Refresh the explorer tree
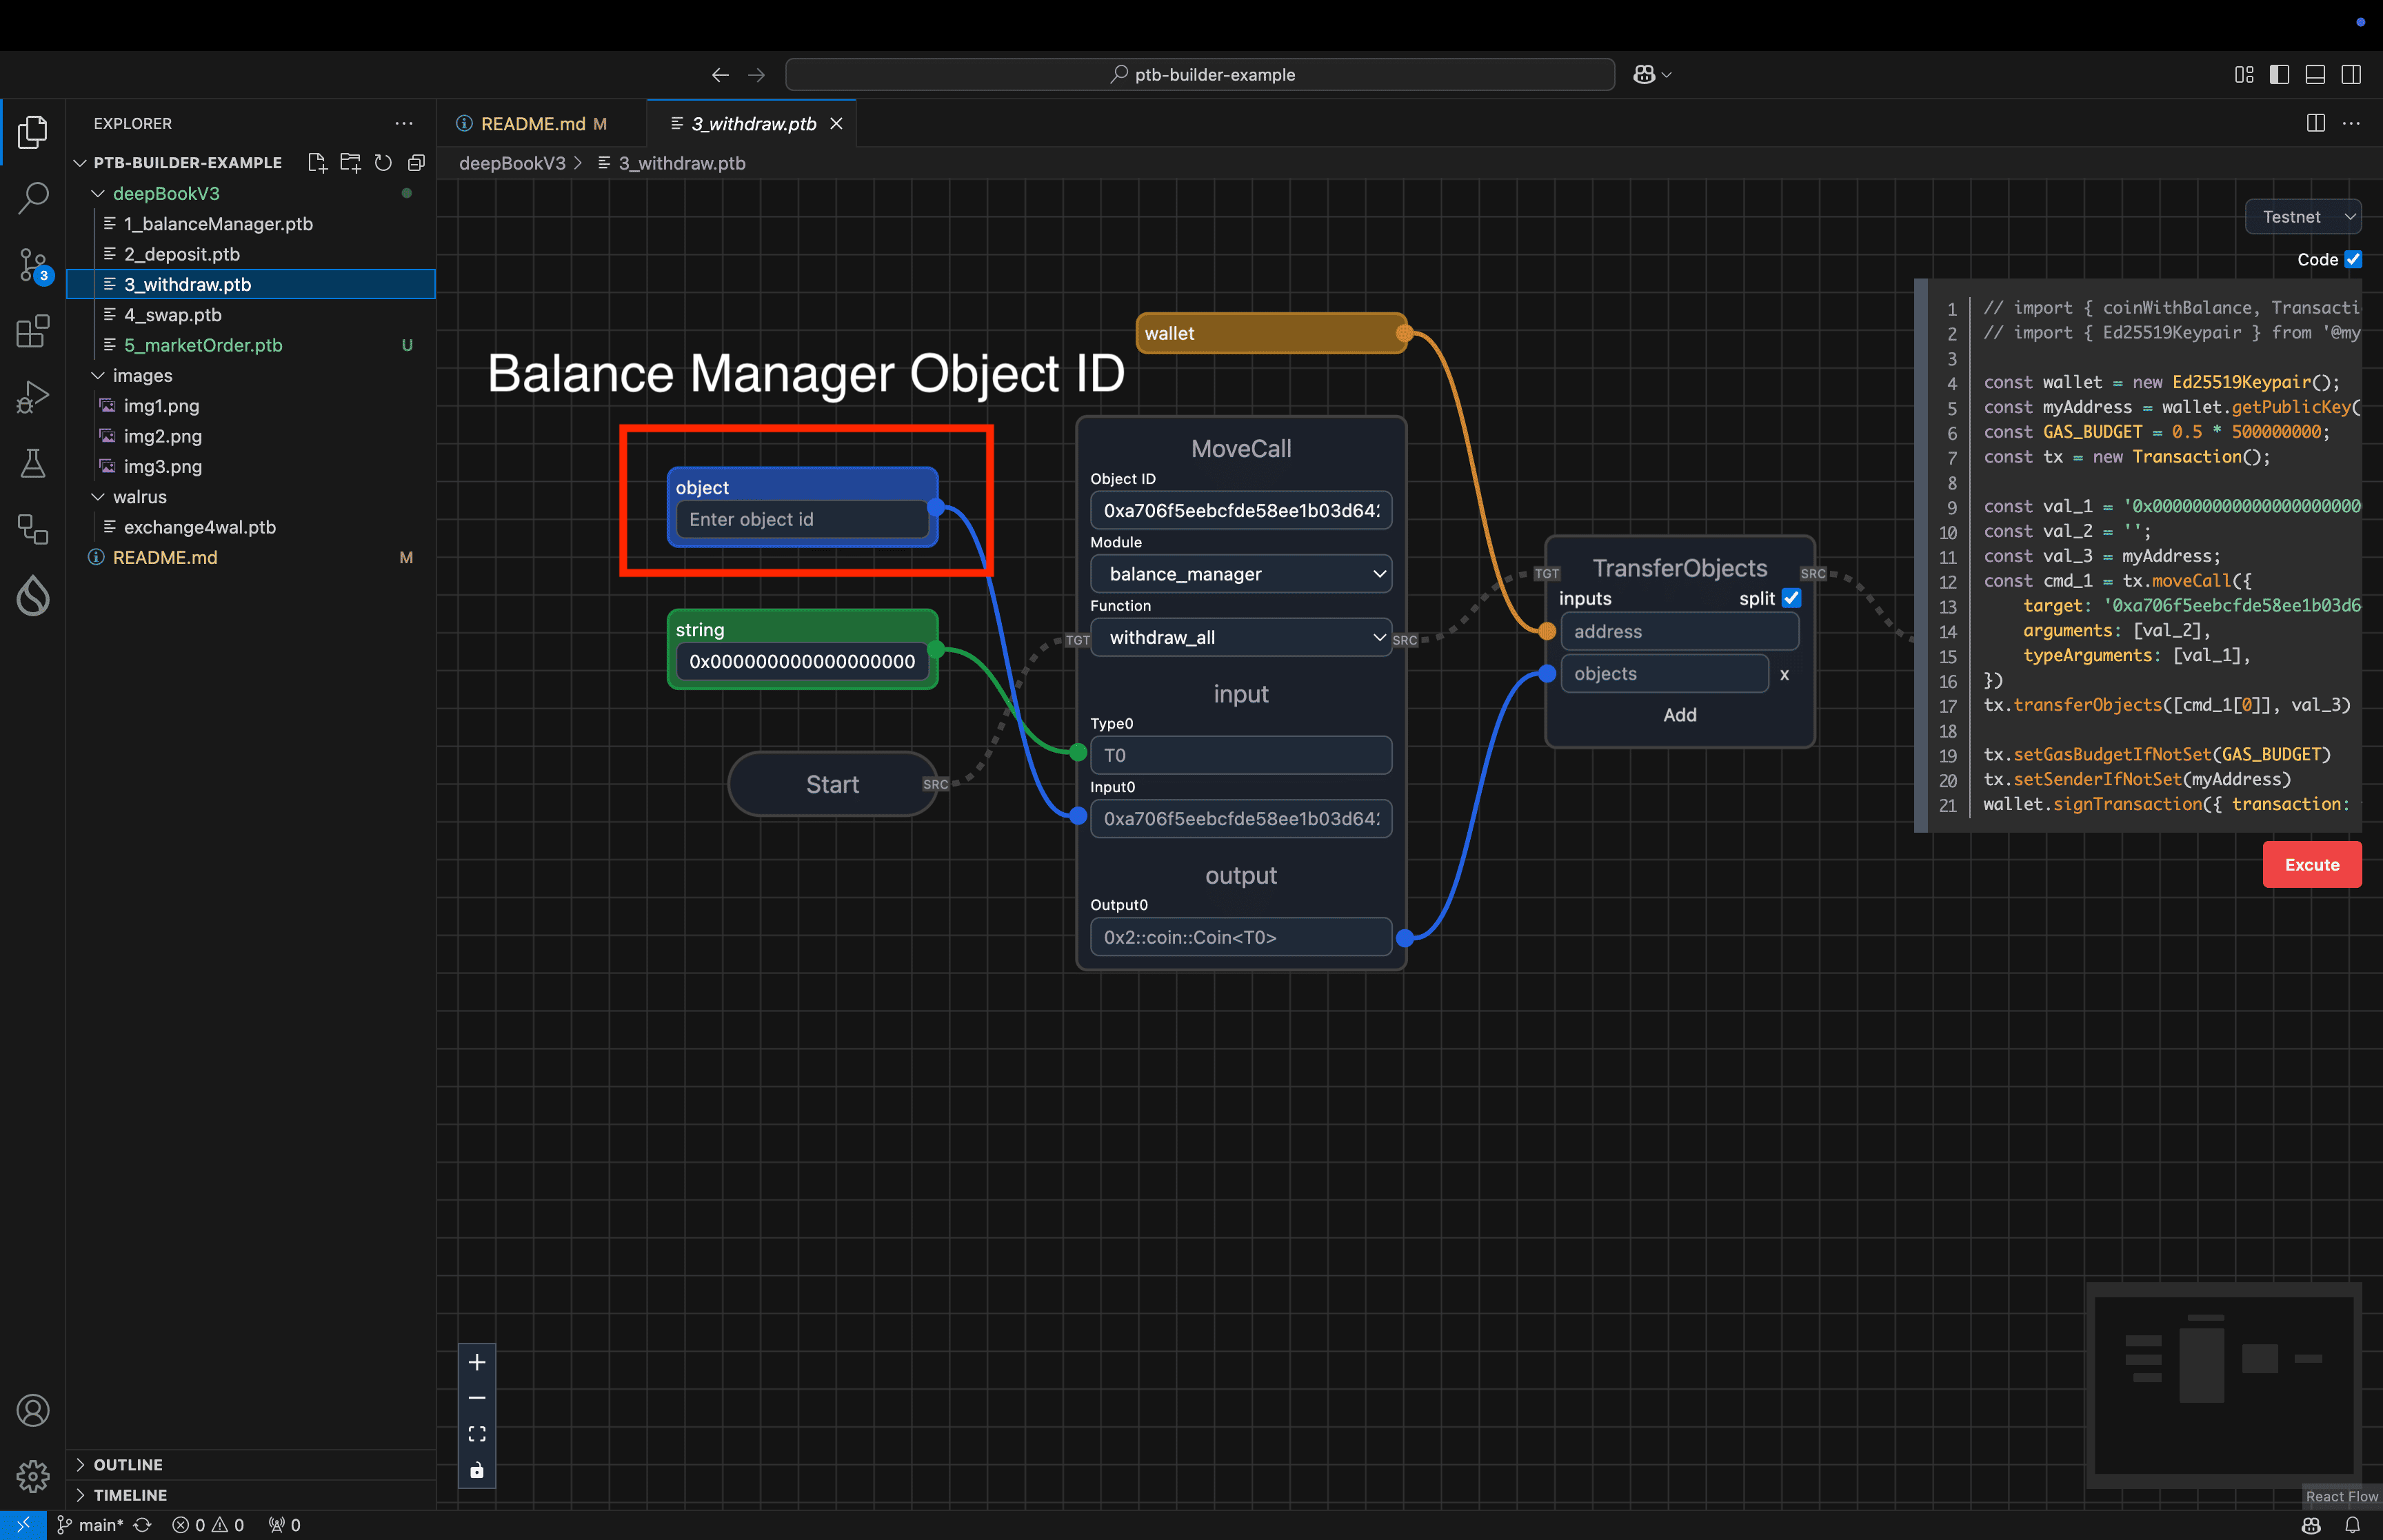This screenshot has height=1540, width=2383. click(x=383, y=162)
